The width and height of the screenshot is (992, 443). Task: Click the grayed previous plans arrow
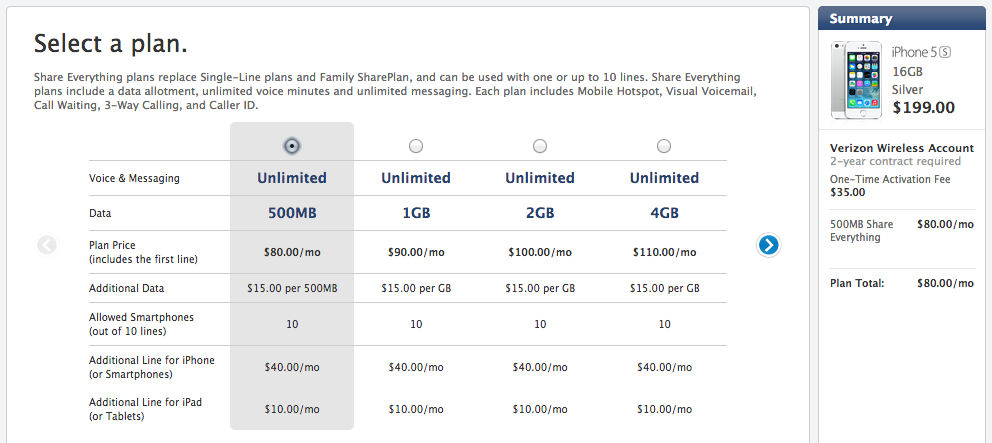point(47,245)
